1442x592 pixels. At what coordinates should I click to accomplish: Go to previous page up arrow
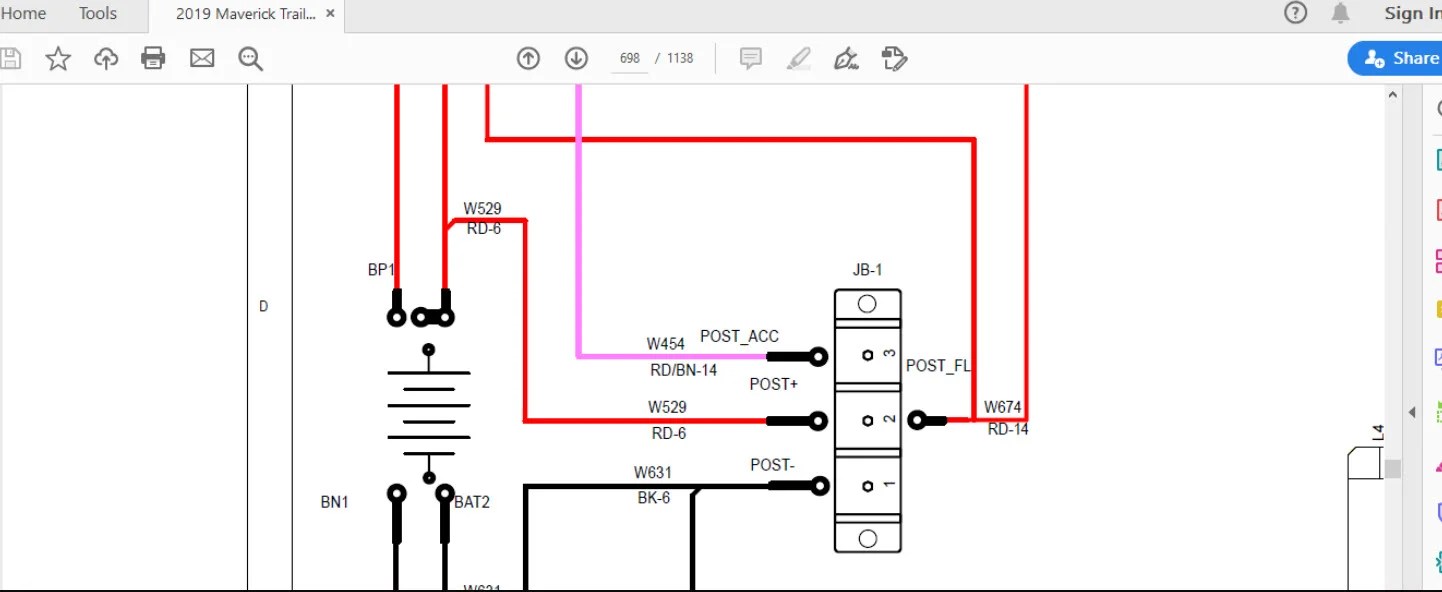tap(528, 59)
